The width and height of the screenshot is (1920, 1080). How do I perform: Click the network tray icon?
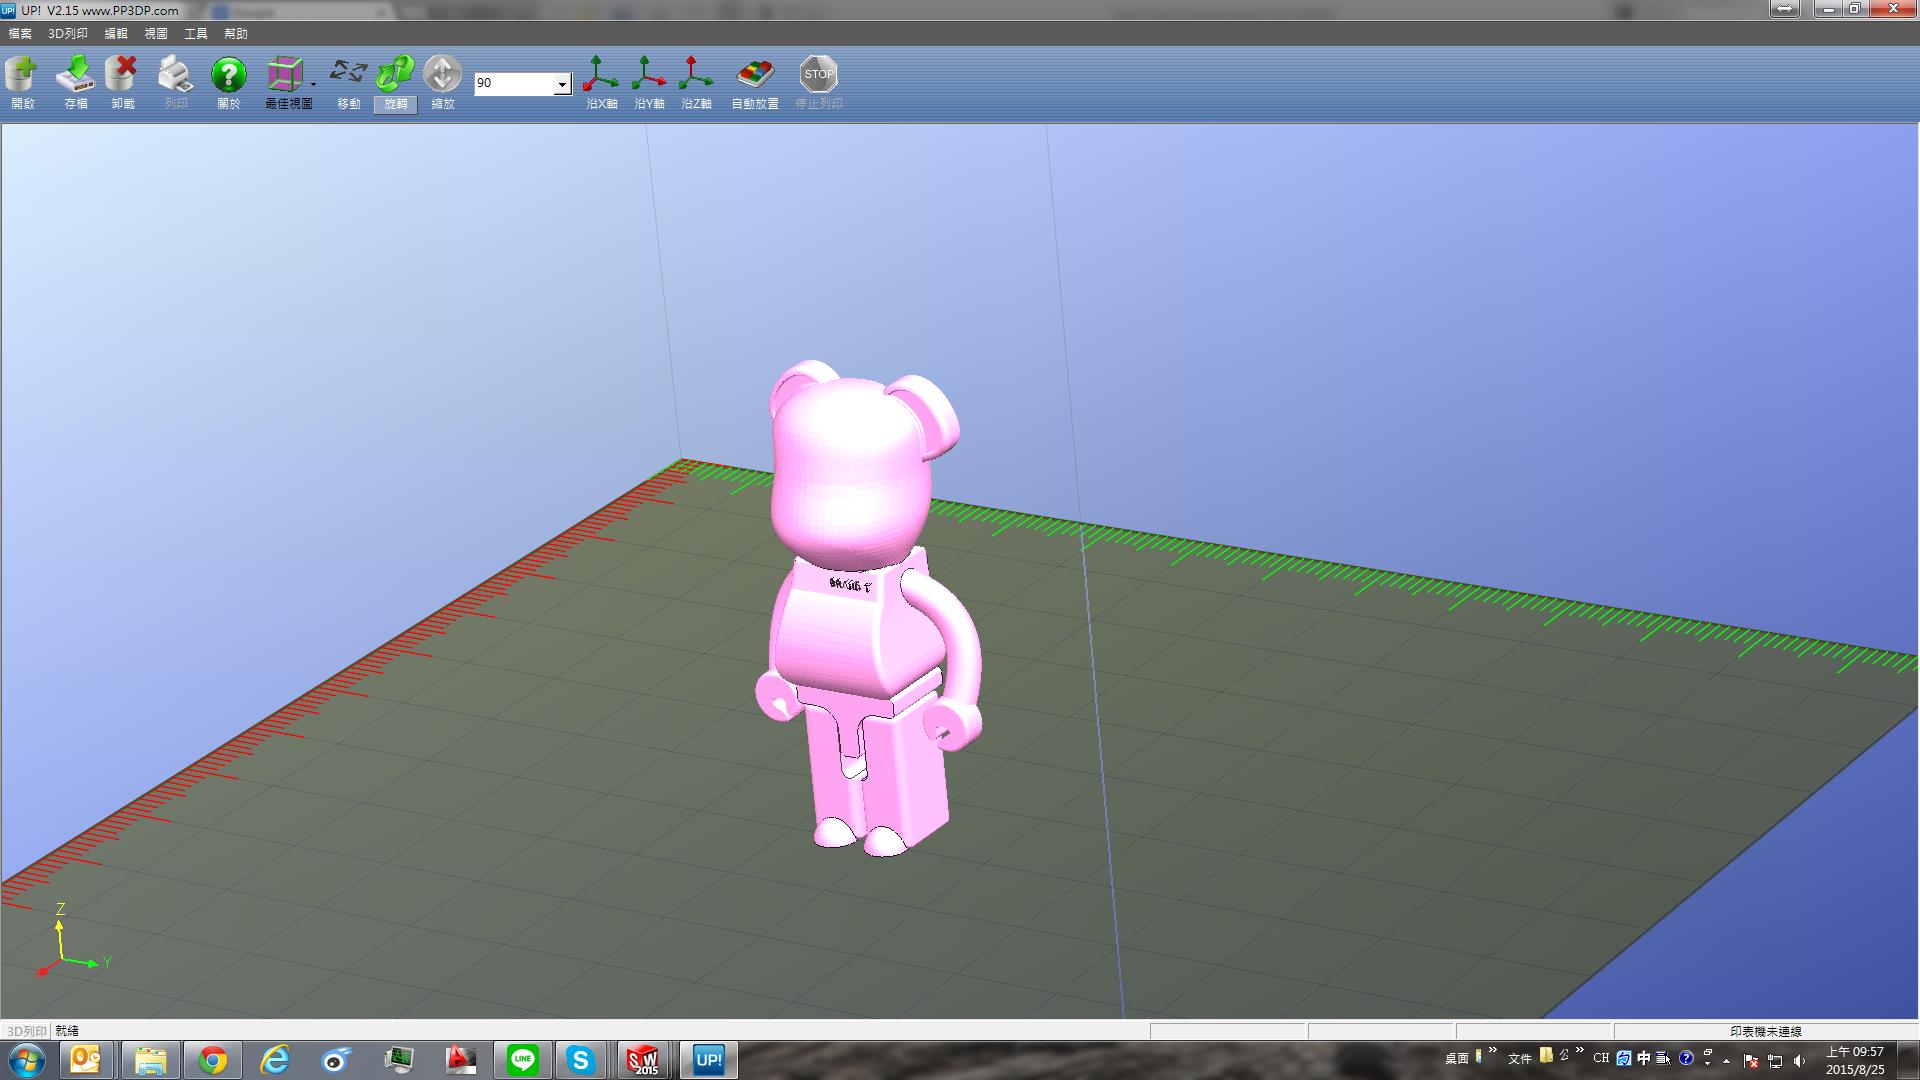[1775, 1061]
